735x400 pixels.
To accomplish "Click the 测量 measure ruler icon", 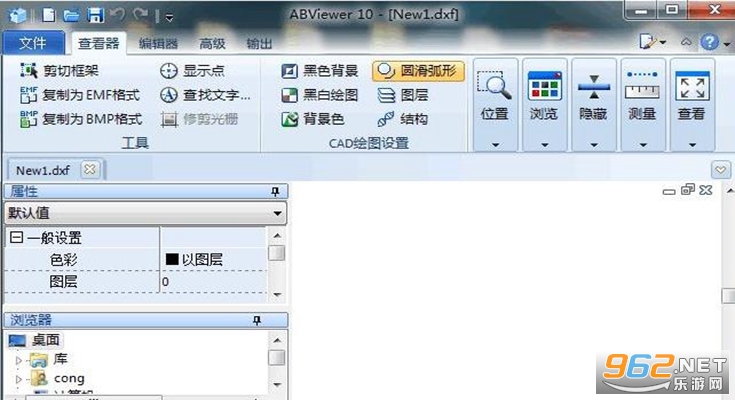I will [x=642, y=86].
